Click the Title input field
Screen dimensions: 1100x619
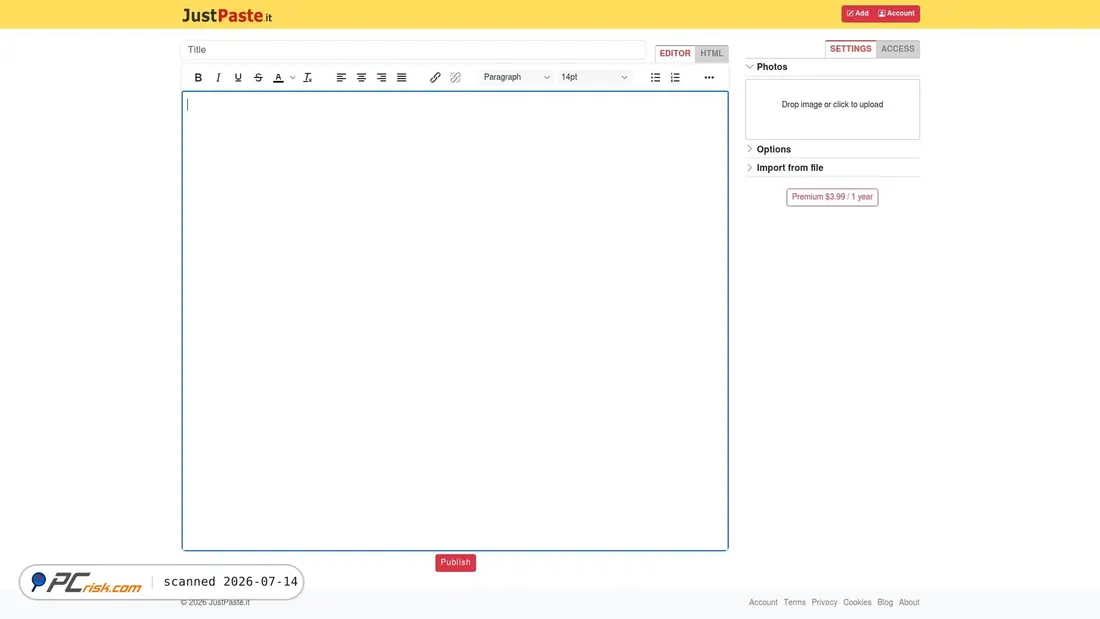(x=412, y=50)
